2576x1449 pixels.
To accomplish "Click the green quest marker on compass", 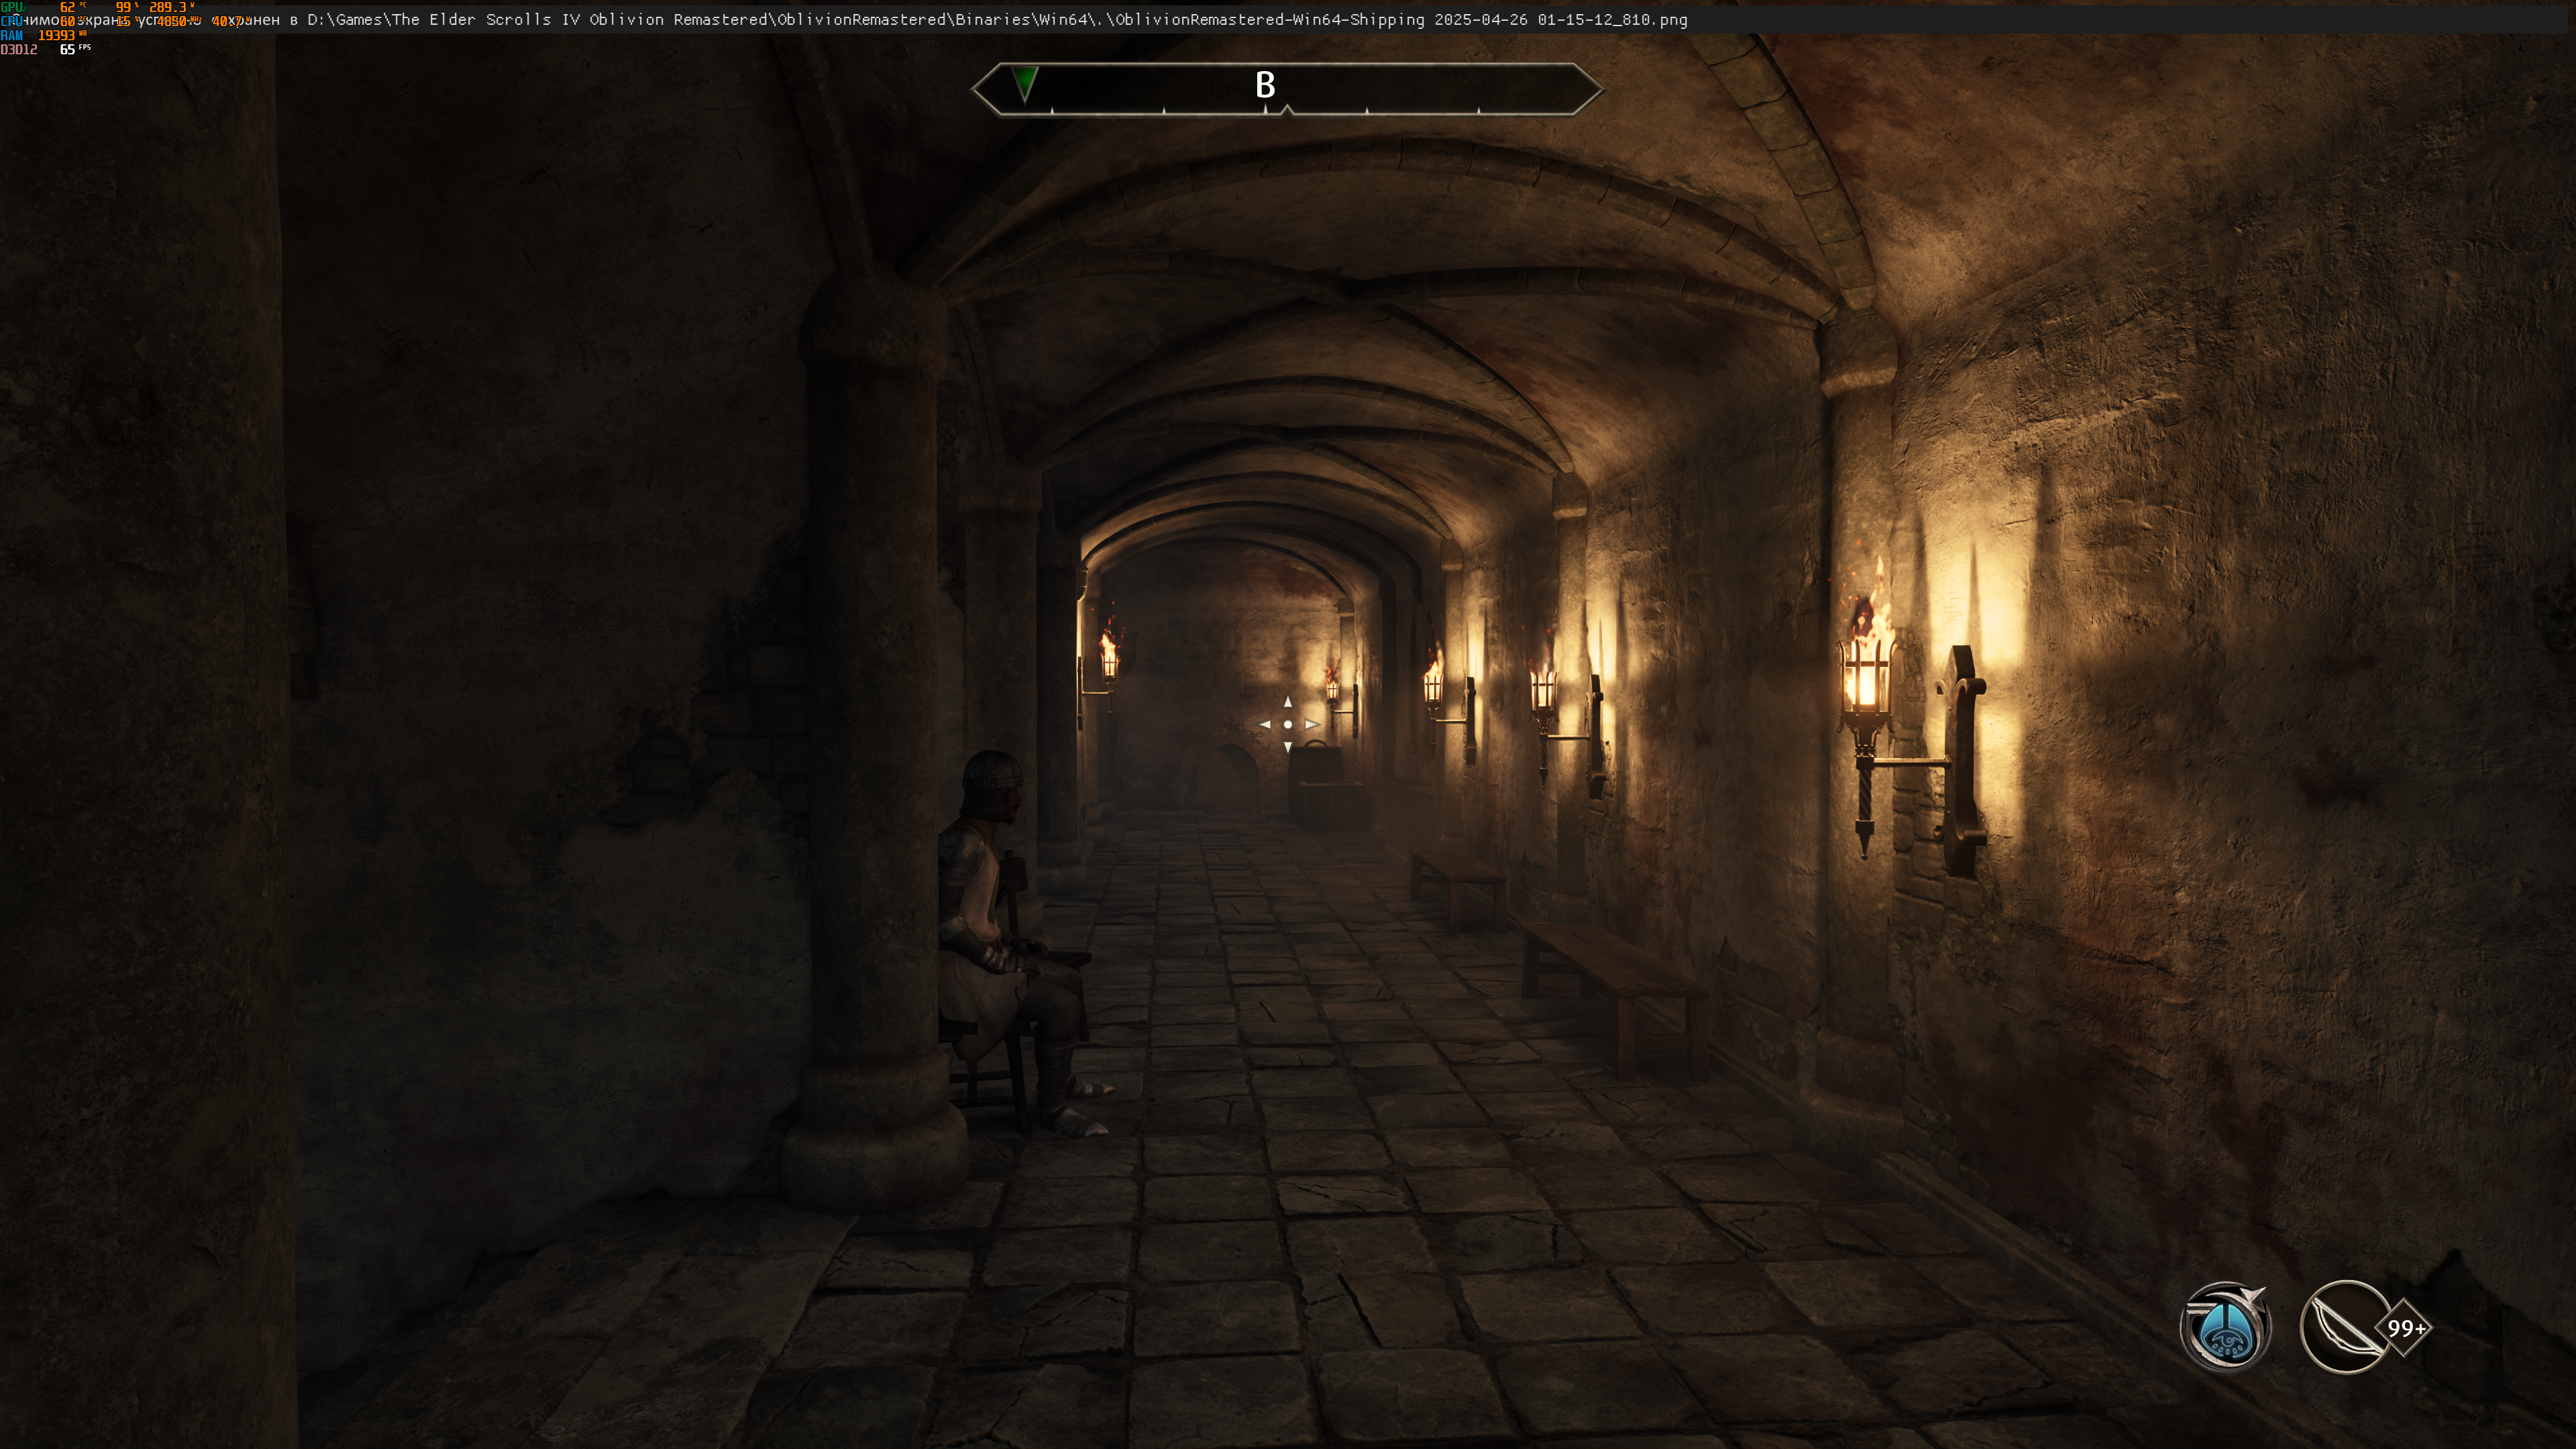I will tap(1025, 84).
